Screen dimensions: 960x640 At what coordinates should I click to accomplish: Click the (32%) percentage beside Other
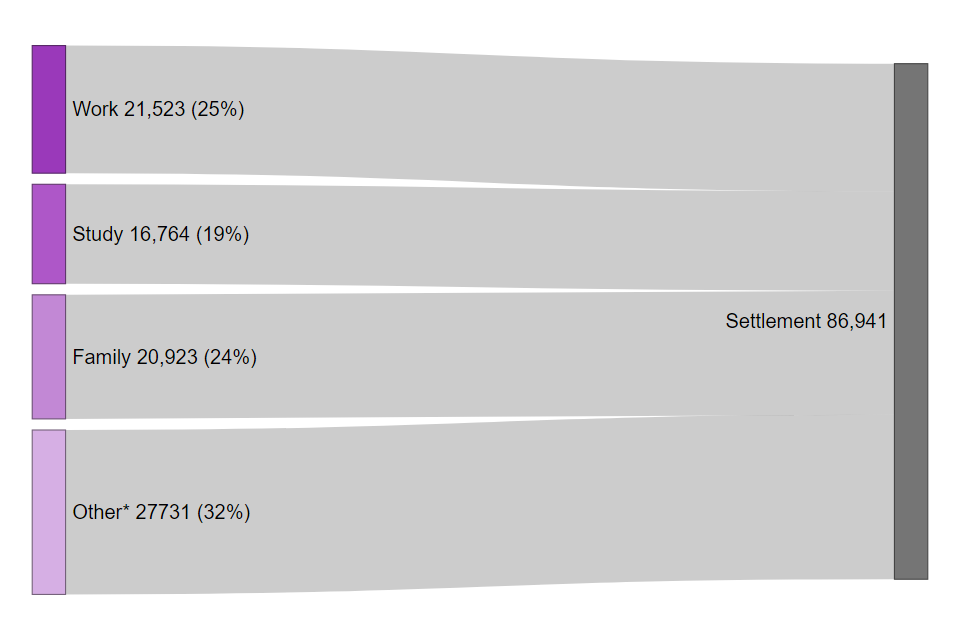pos(223,512)
